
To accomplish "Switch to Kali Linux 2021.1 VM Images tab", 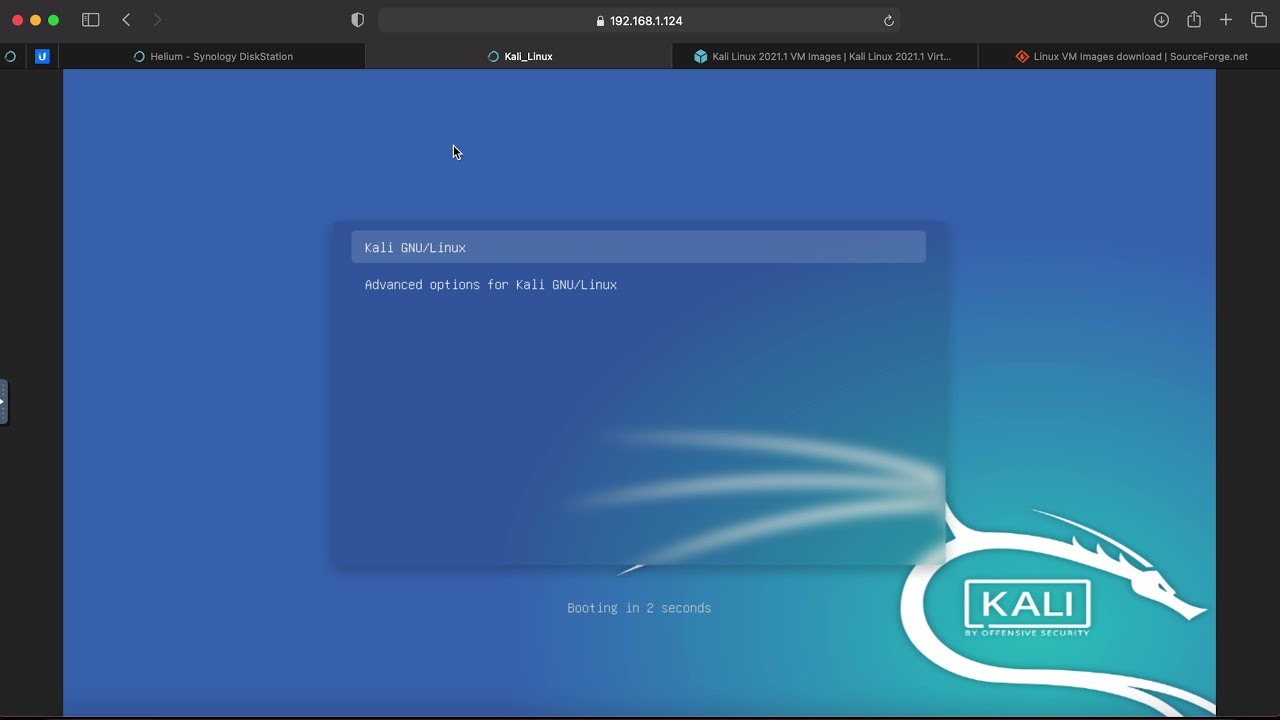I will tap(825, 57).
